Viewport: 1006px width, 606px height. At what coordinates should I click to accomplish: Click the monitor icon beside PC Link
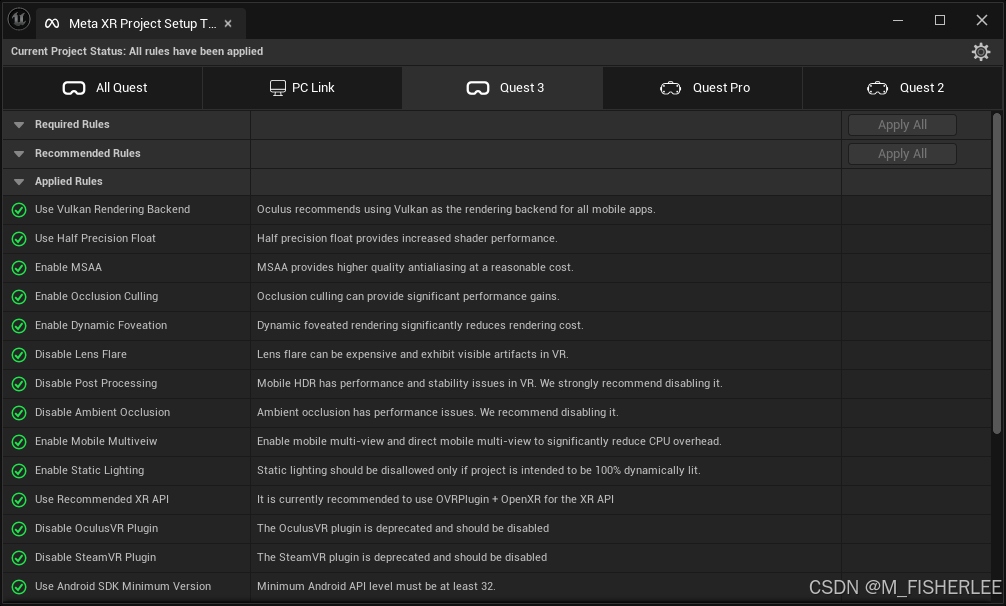pos(277,88)
